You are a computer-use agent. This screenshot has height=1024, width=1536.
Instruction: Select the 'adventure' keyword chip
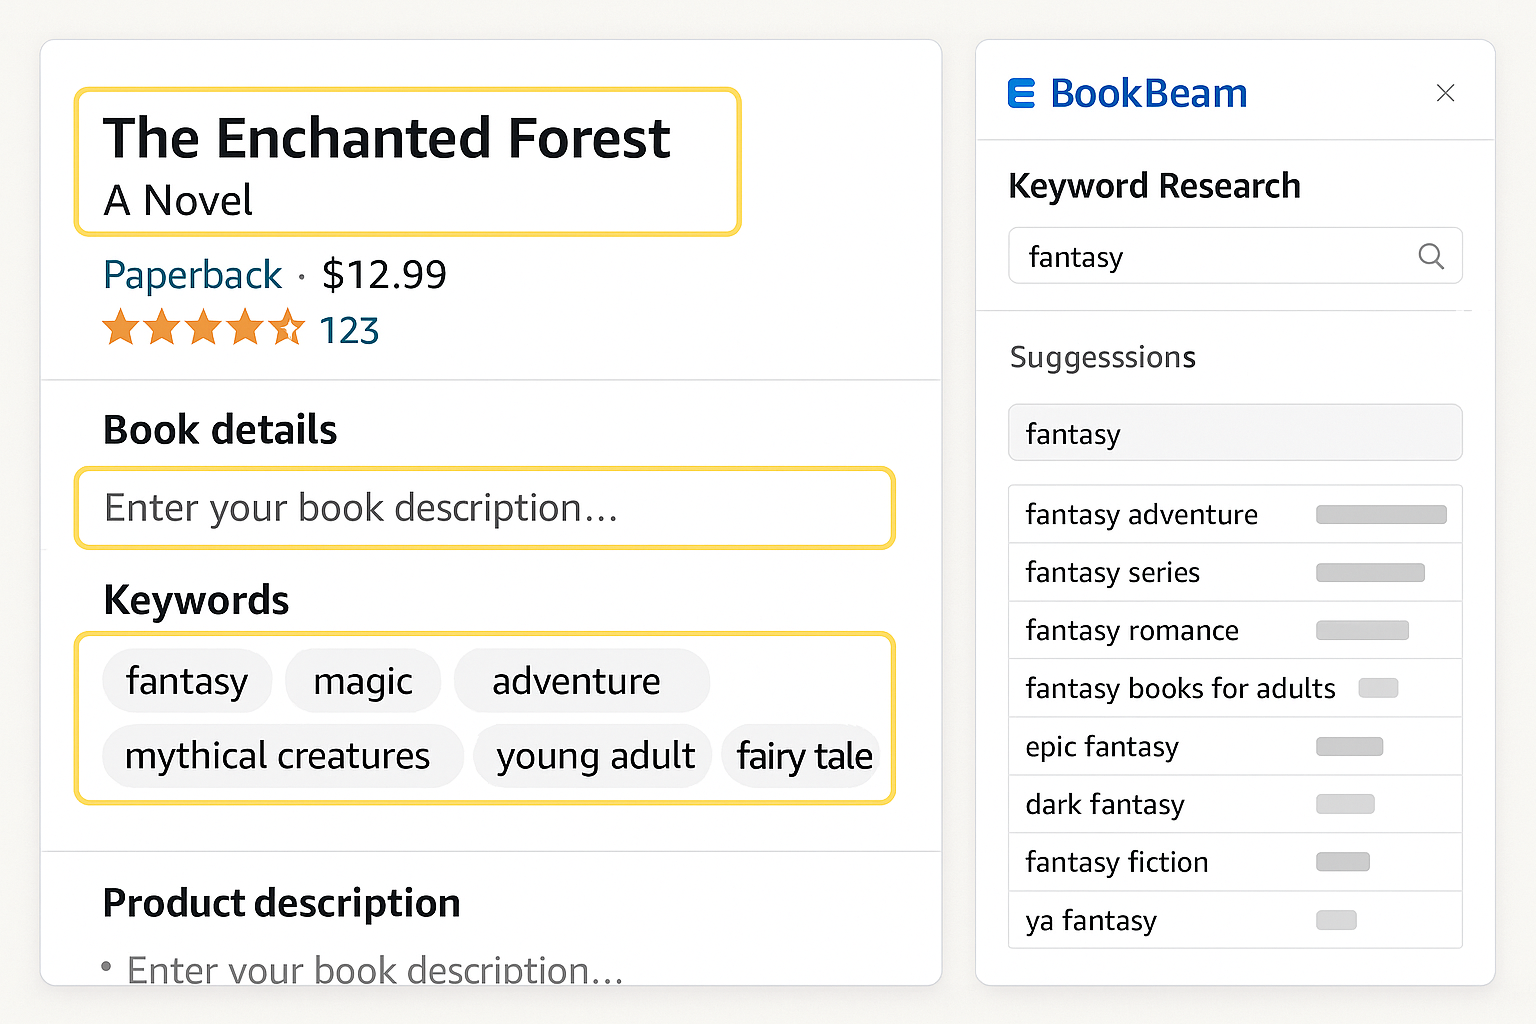point(576,681)
